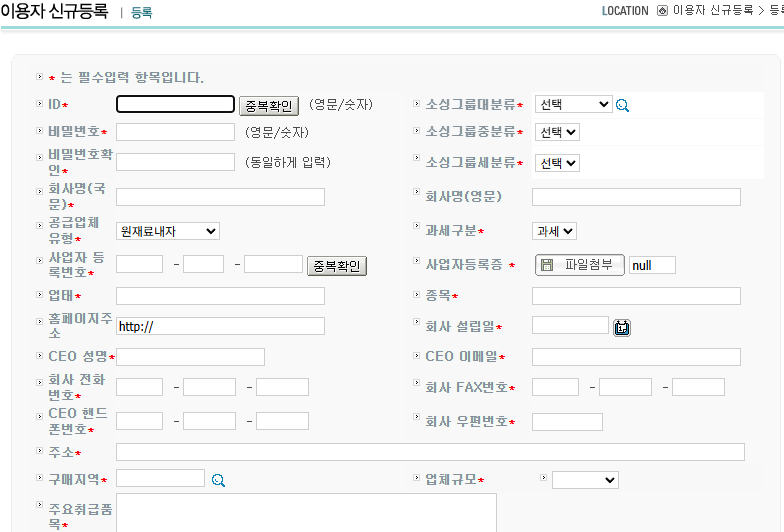The image size is (784, 532).
Task: Click the 회사명(국문) input field
Action: pyautogui.click(x=220, y=197)
